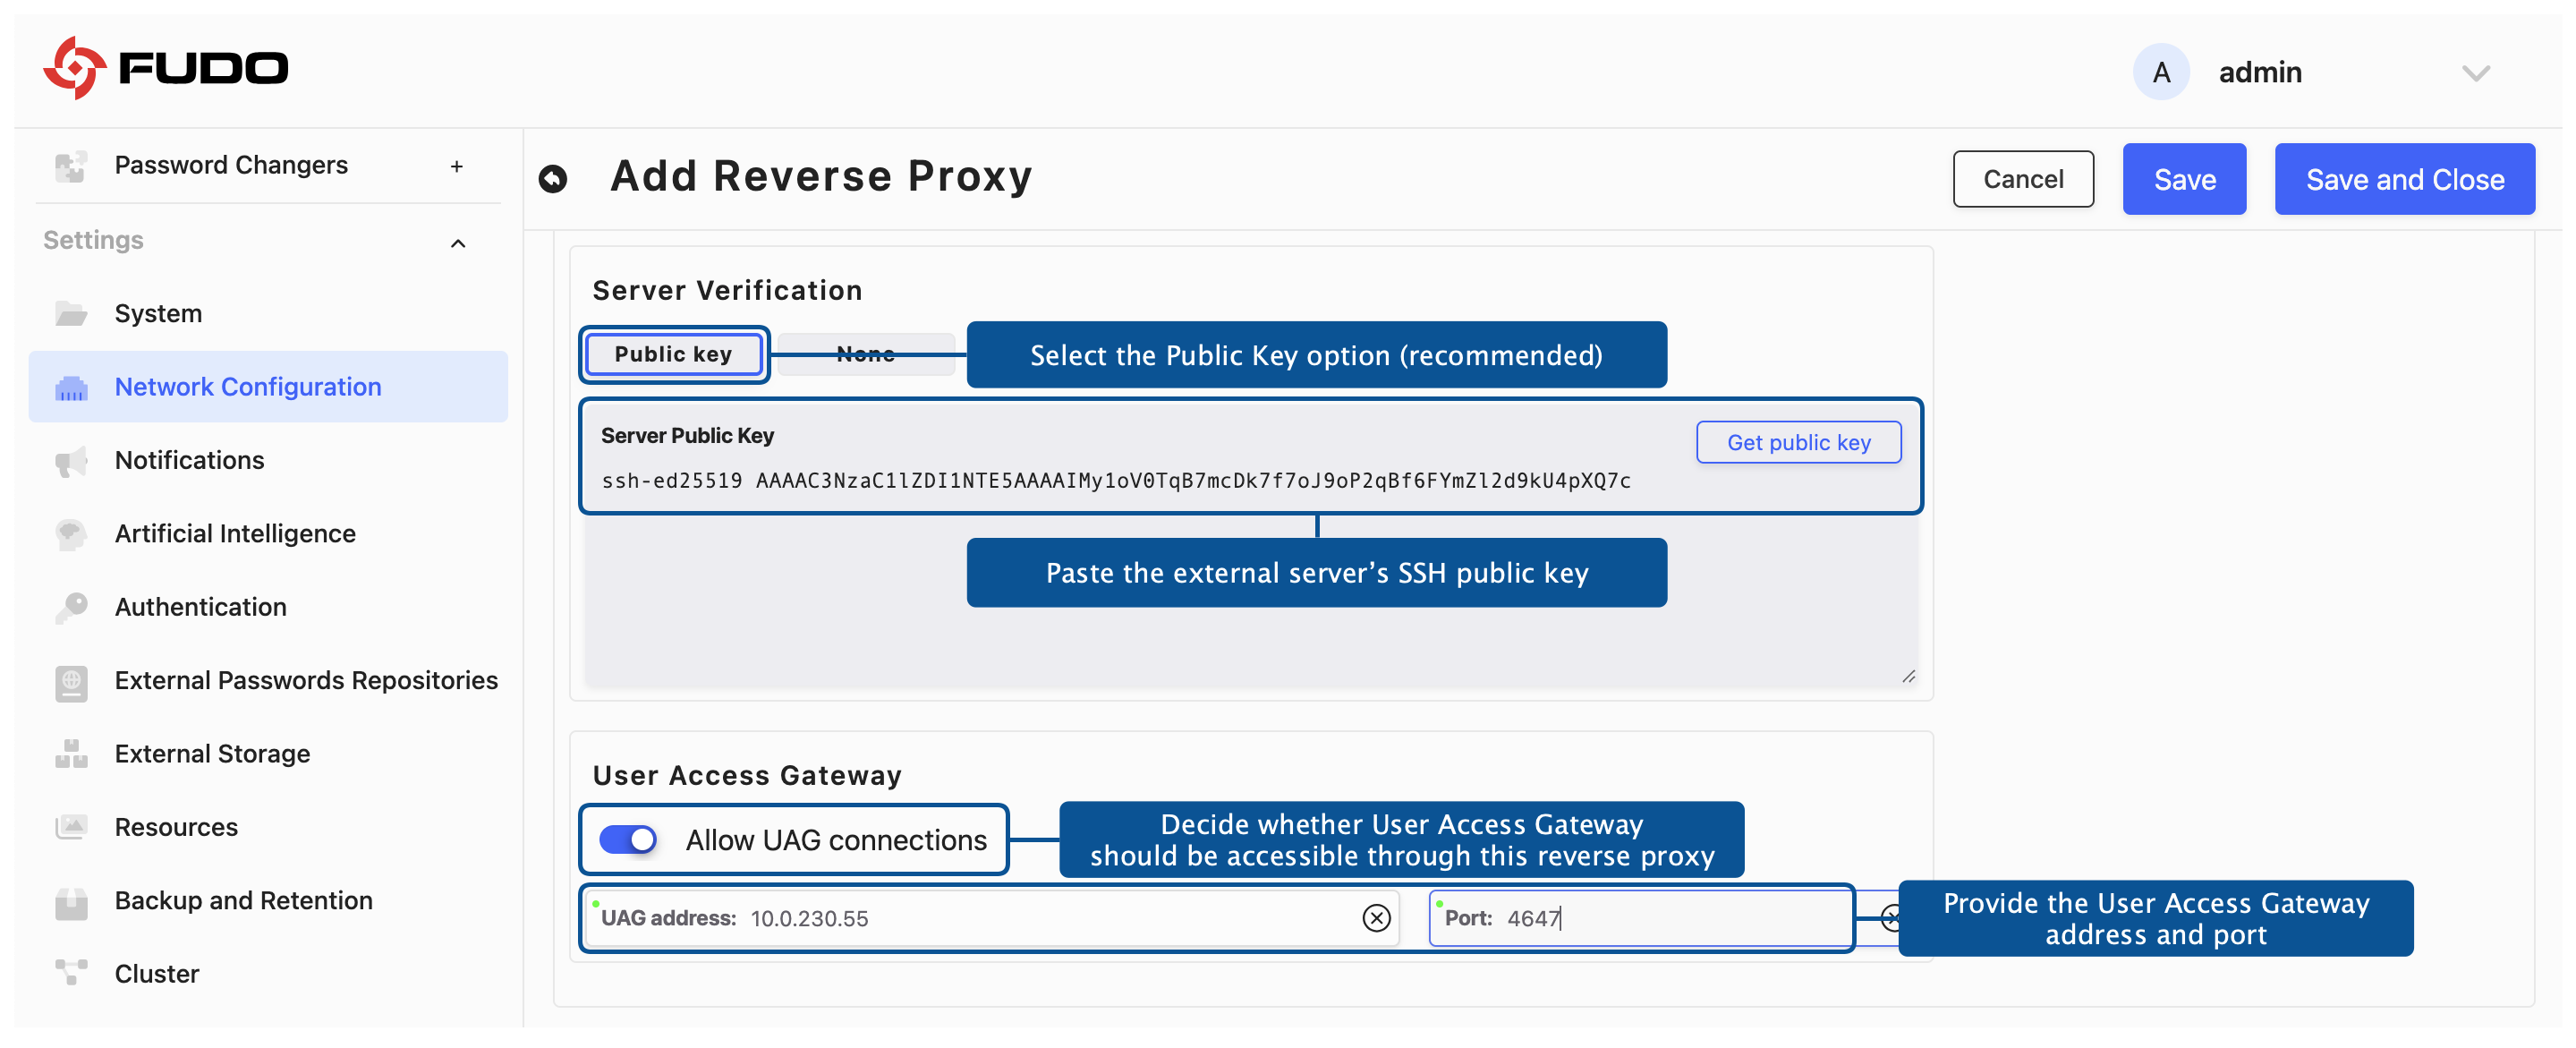Open Artificial Intelligence settings

(x=235, y=534)
